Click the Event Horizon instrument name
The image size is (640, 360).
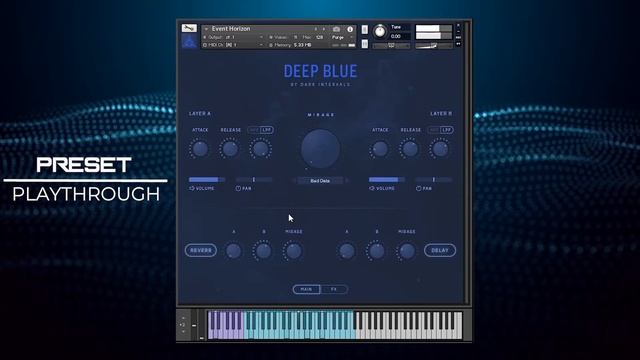(x=231, y=29)
